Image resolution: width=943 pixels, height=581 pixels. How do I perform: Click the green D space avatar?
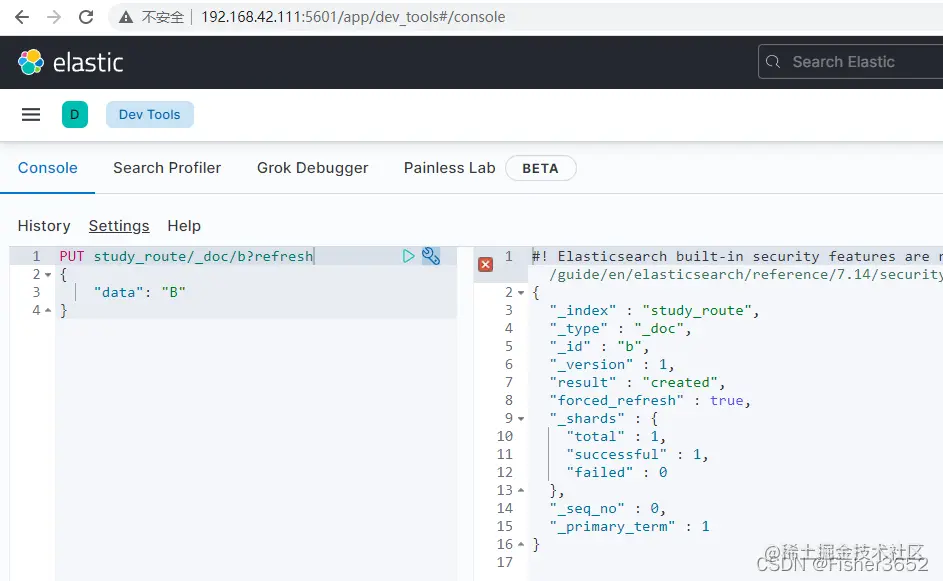coord(75,114)
